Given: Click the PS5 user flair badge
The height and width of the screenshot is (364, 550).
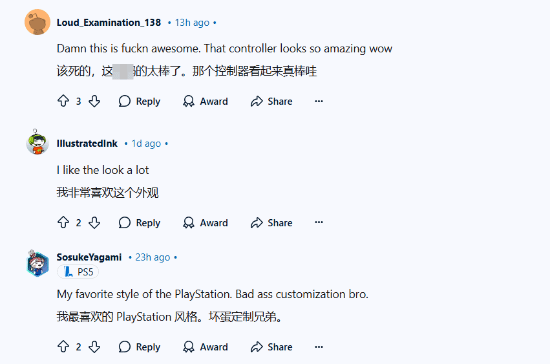Looking at the screenshot, I should pyautogui.click(x=78, y=272).
